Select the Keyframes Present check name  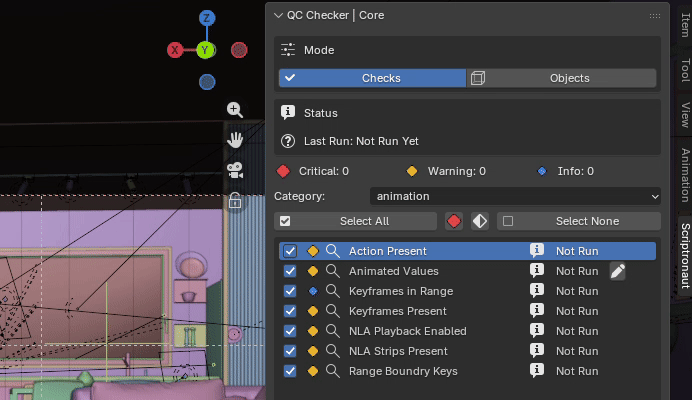pyautogui.click(x=398, y=311)
